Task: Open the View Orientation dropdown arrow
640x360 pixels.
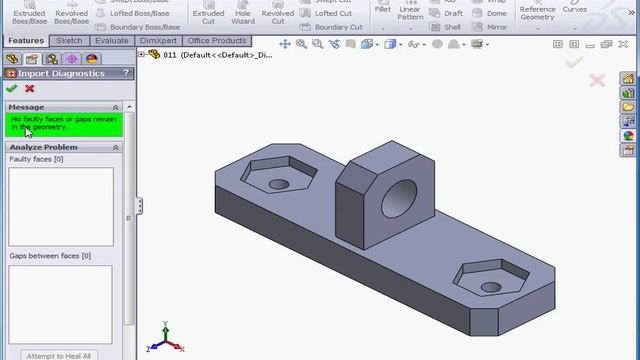Action: pyautogui.click(x=377, y=44)
